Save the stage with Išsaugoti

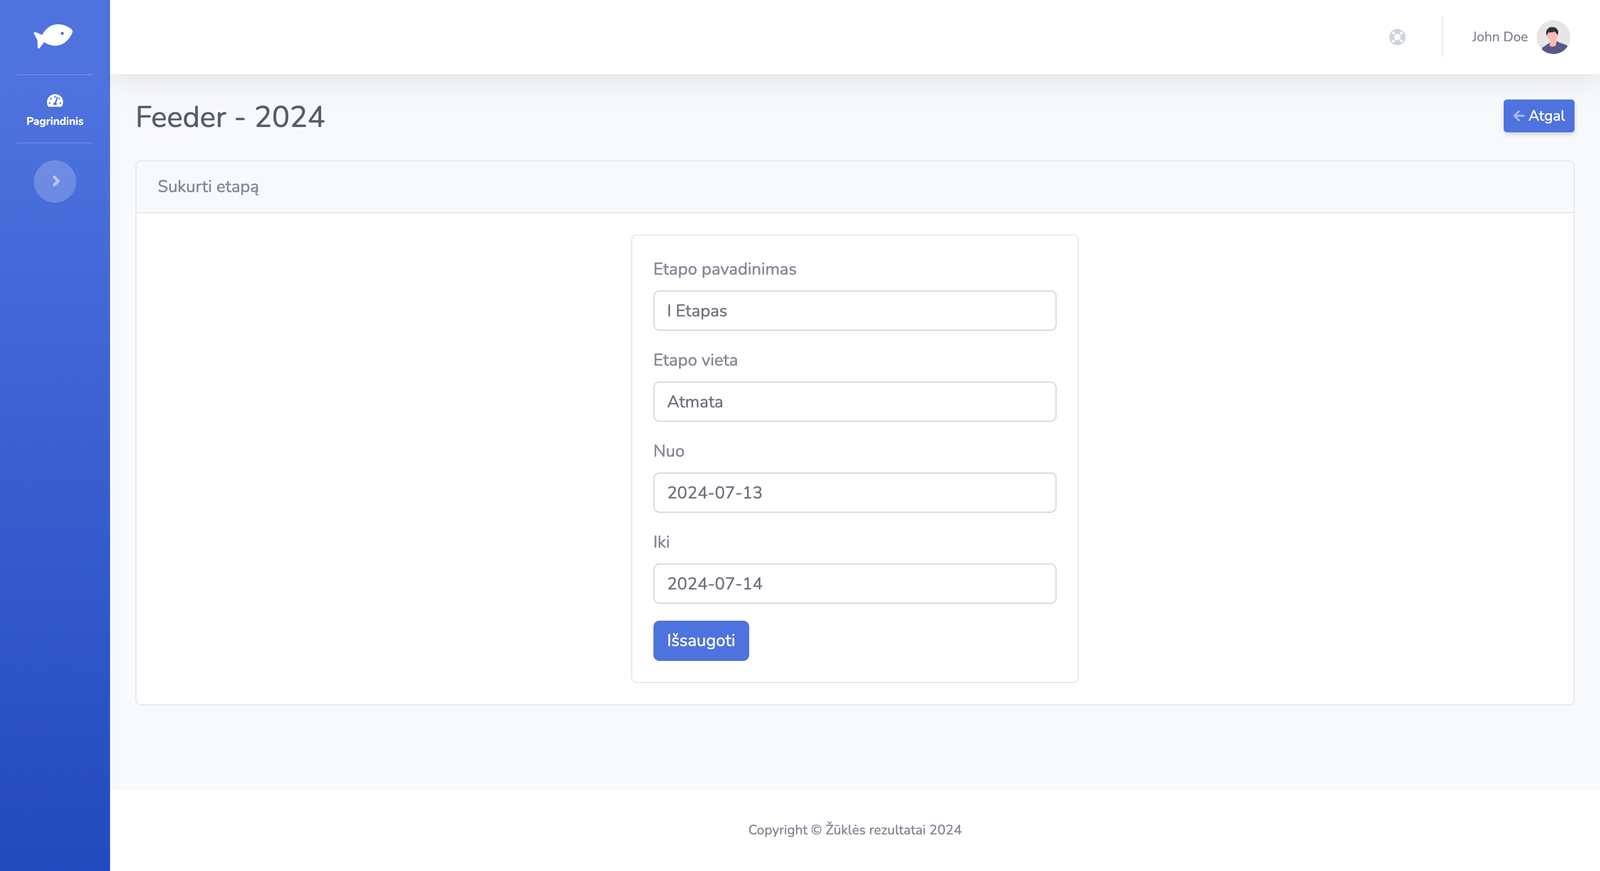(700, 641)
